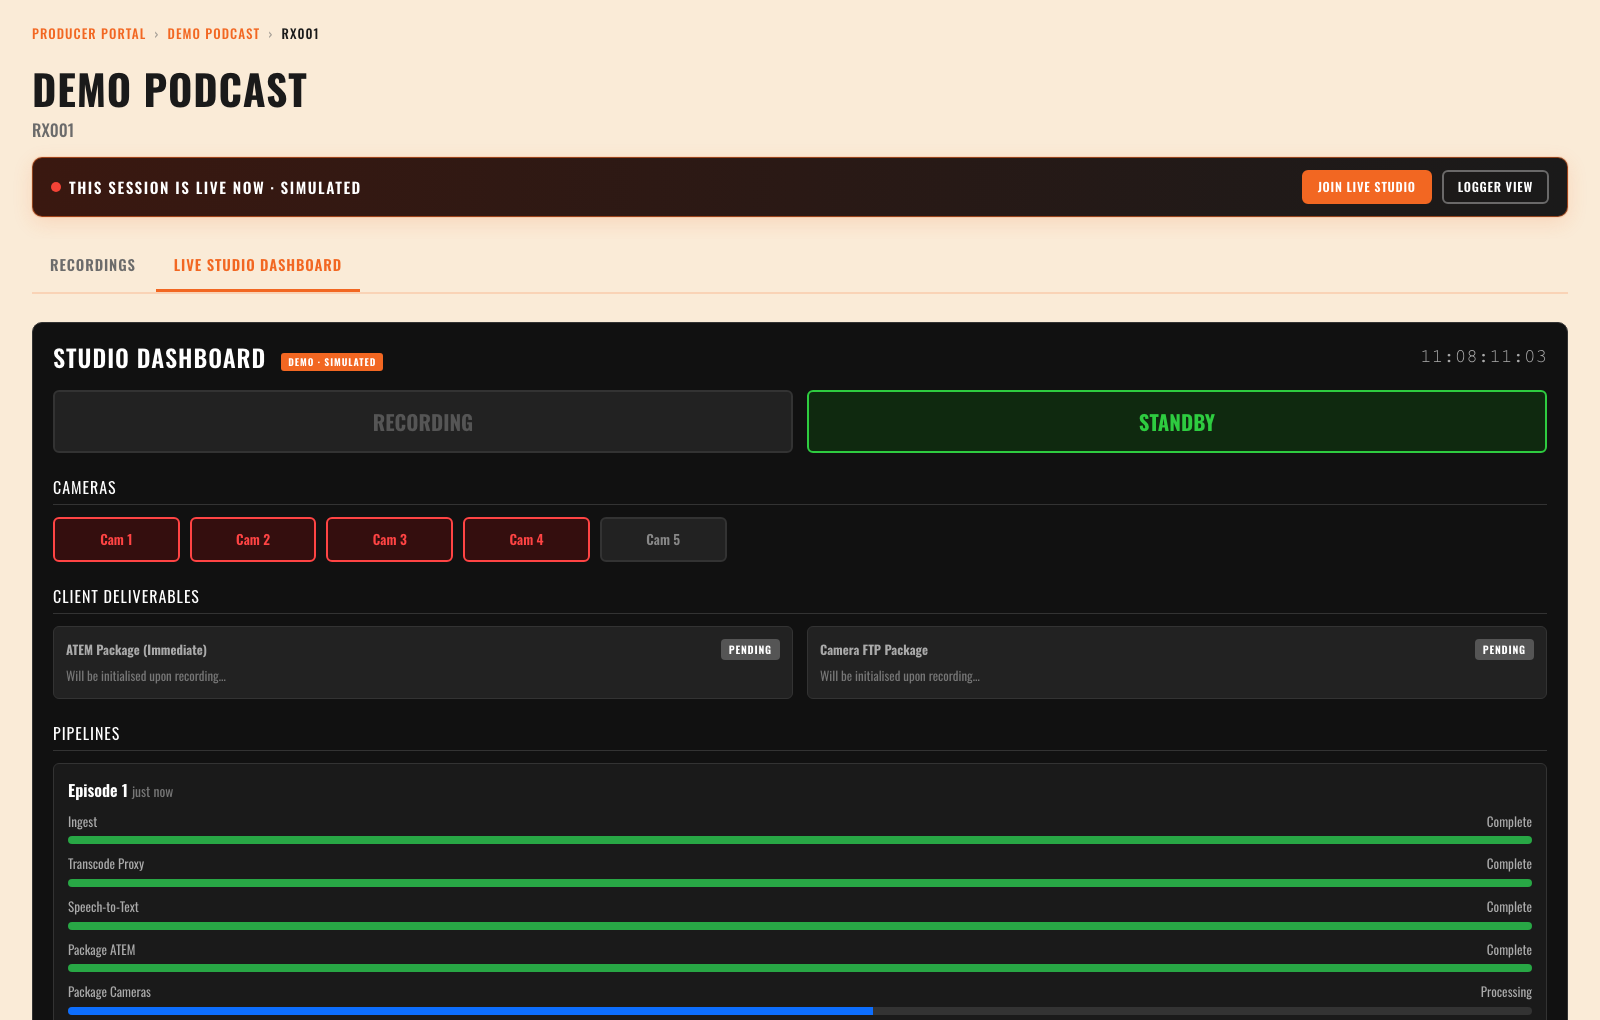Click the Pipelines section label
Image resolution: width=1600 pixels, height=1020 pixels.
86,734
